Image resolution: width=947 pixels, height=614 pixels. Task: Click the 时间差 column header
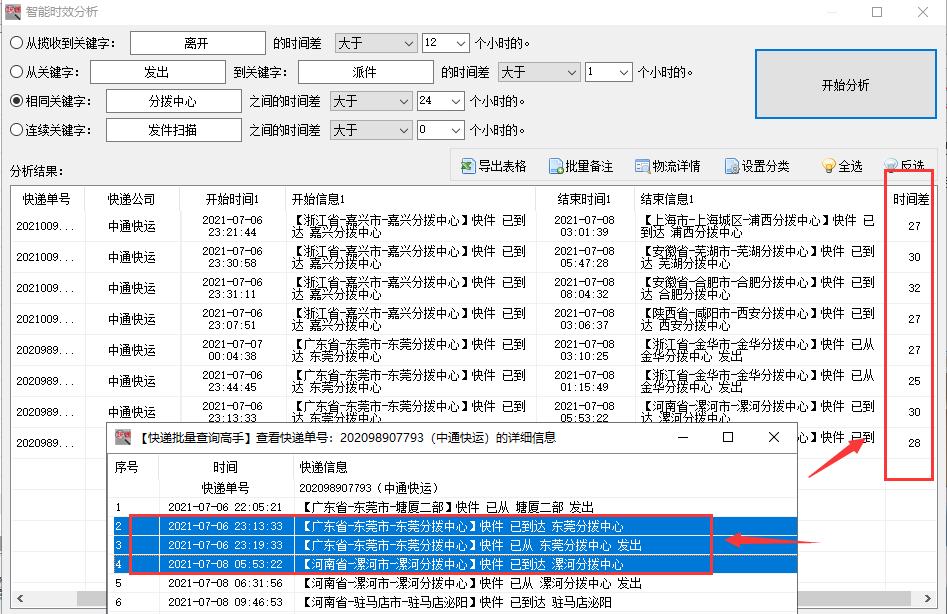(x=909, y=198)
